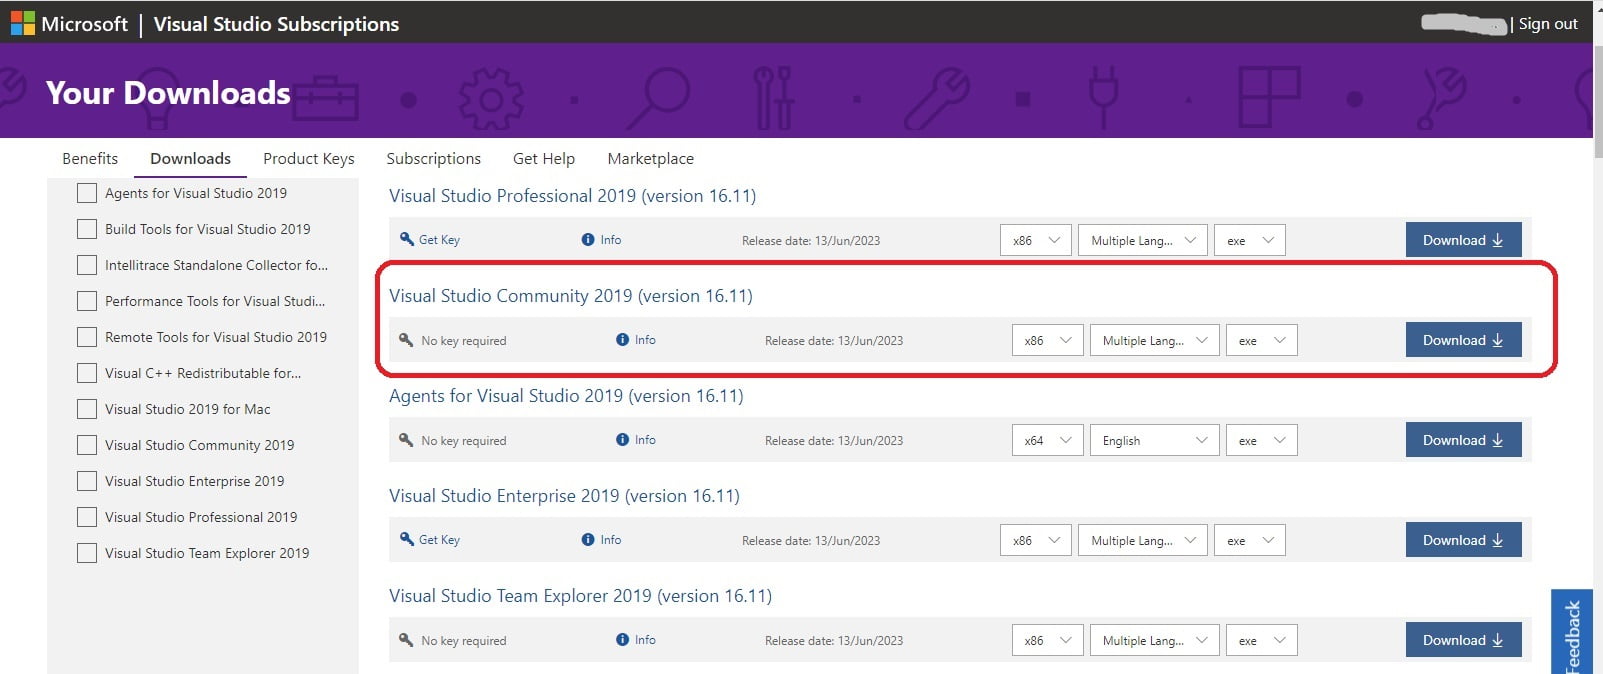1603x674 pixels.
Task: Switch to the Product Keys tab
Action: (308, 158)
